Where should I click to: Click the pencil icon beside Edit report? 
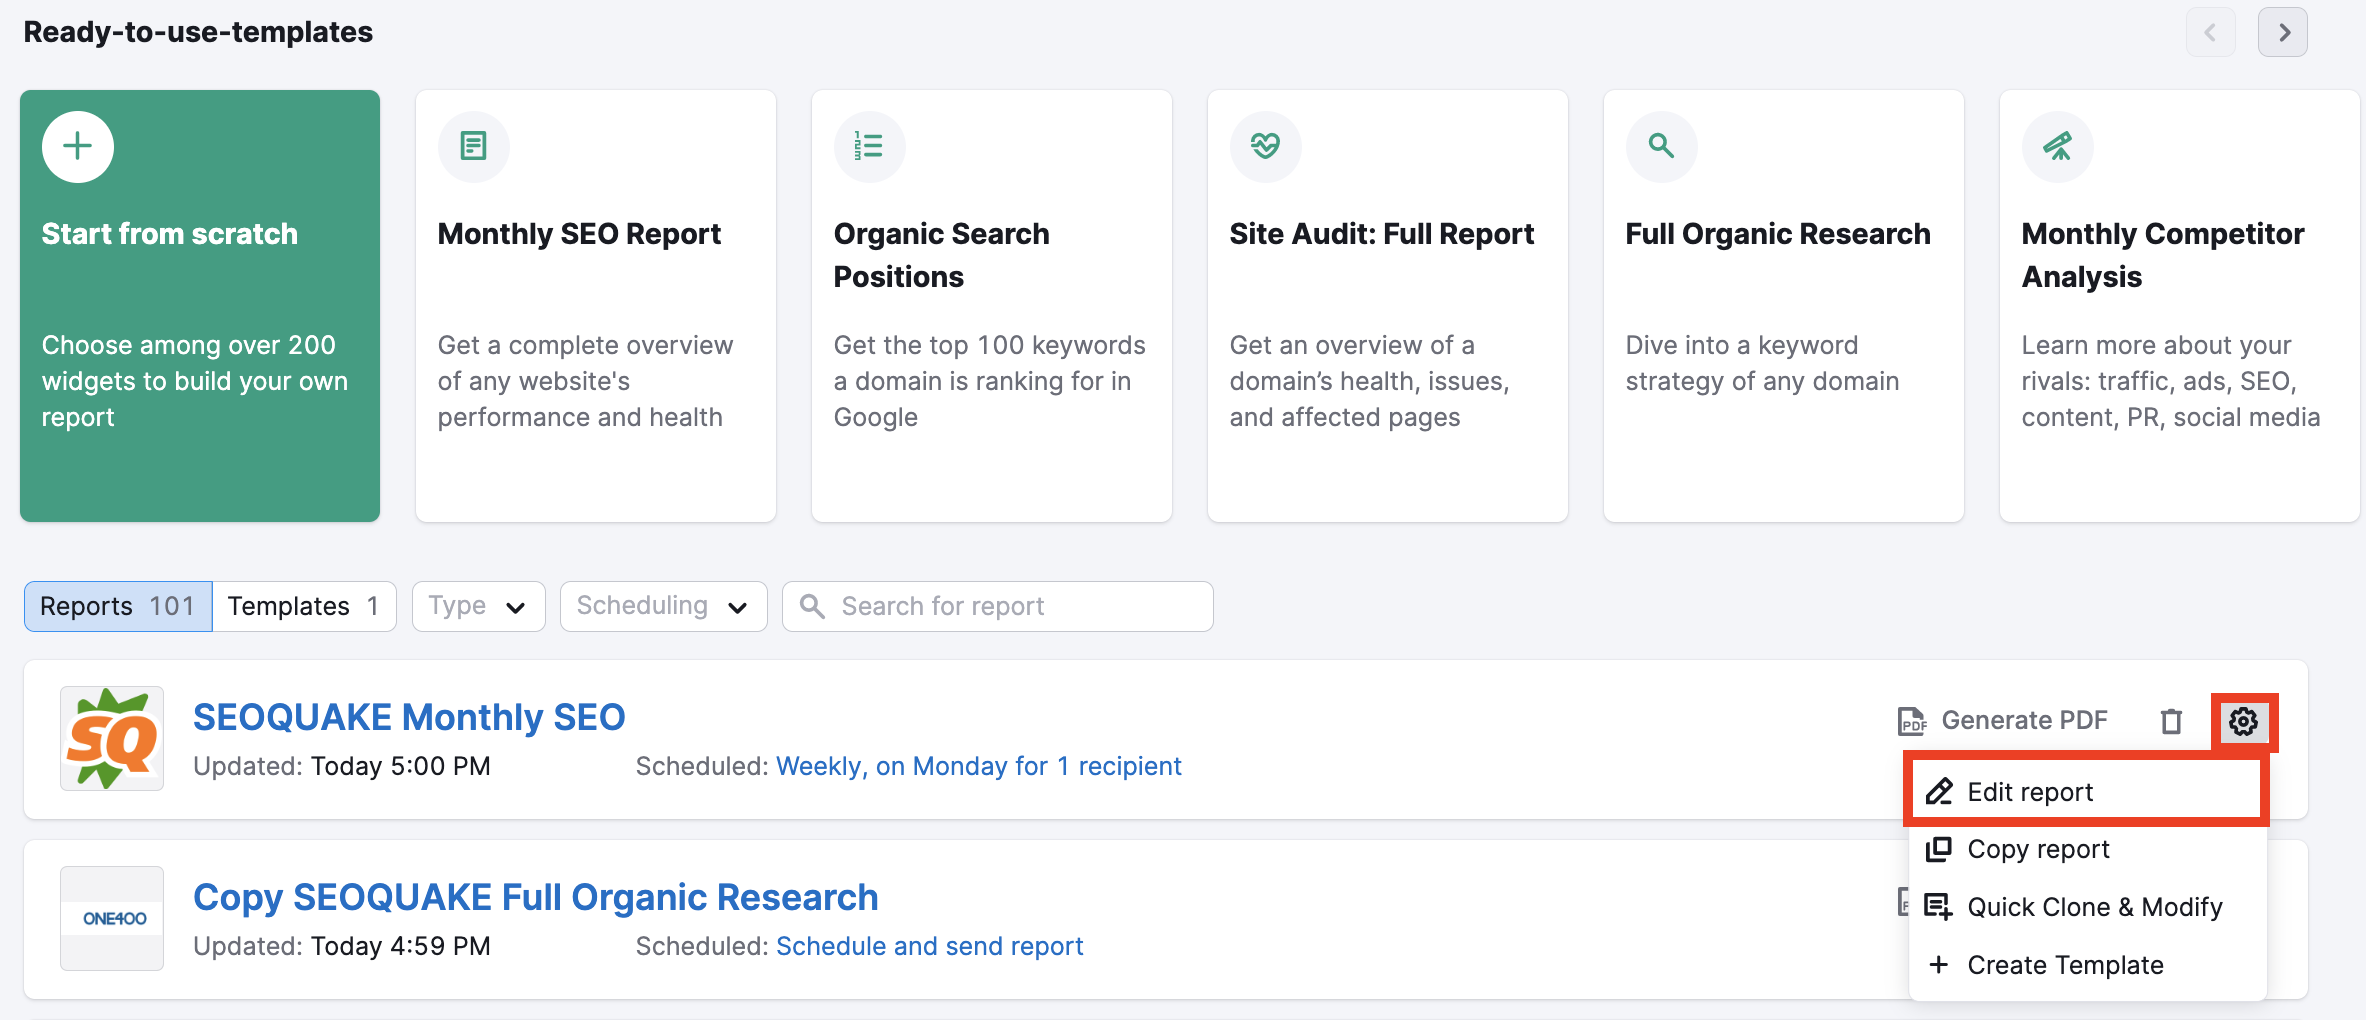point(1939,792)
